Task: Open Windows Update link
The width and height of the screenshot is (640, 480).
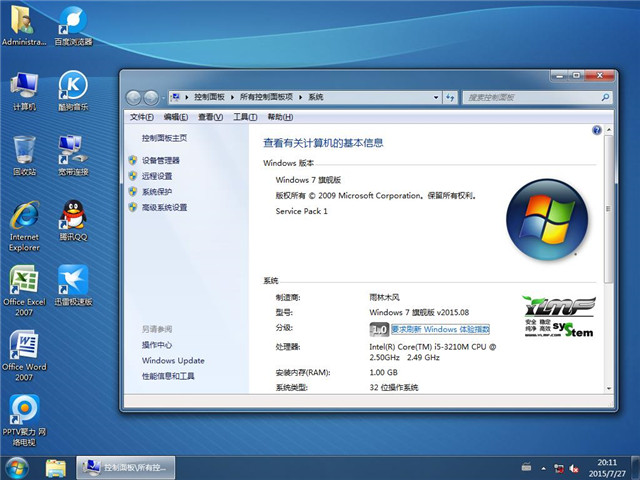Action: click(x=173, y=360)
